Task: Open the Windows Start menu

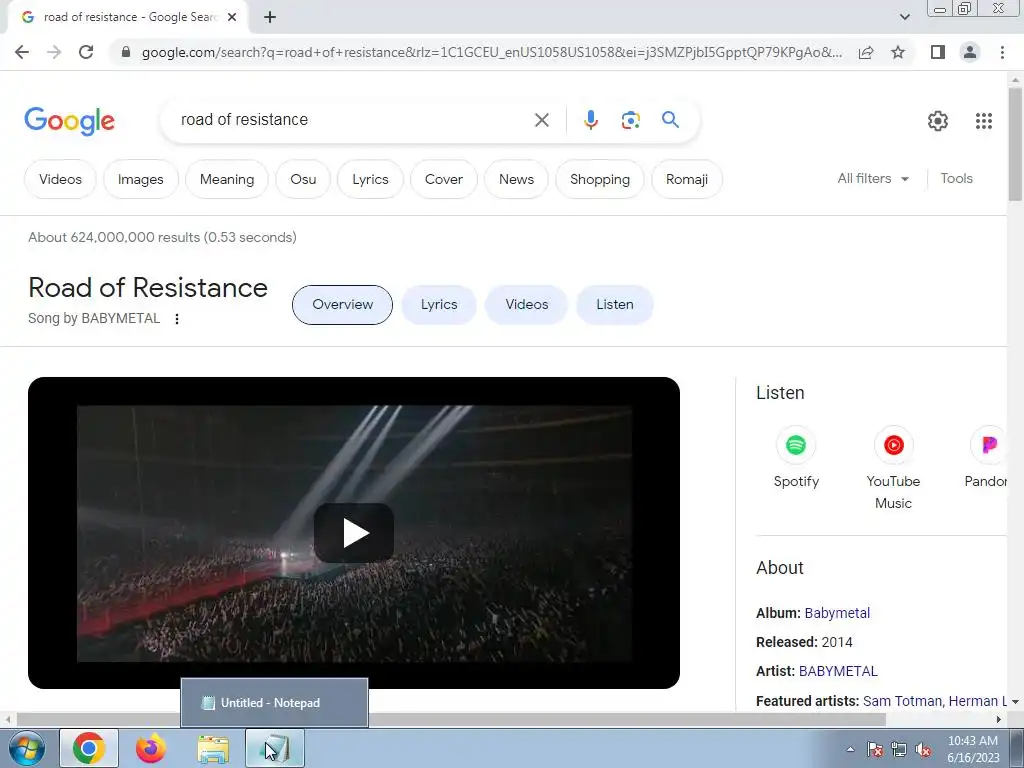Action: [x=27, y=748]
